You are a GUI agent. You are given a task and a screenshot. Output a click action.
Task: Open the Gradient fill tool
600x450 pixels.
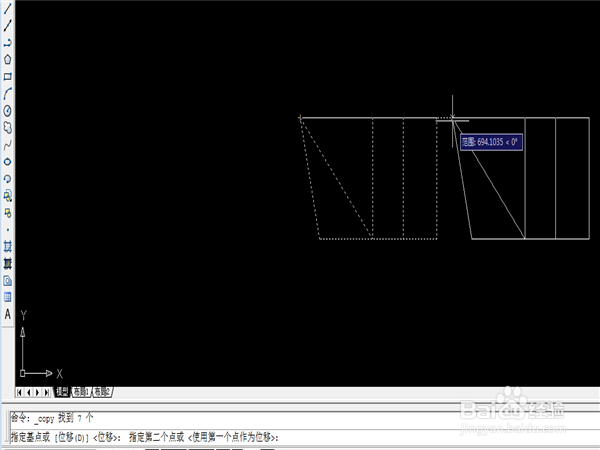click(x=8, y=264)
